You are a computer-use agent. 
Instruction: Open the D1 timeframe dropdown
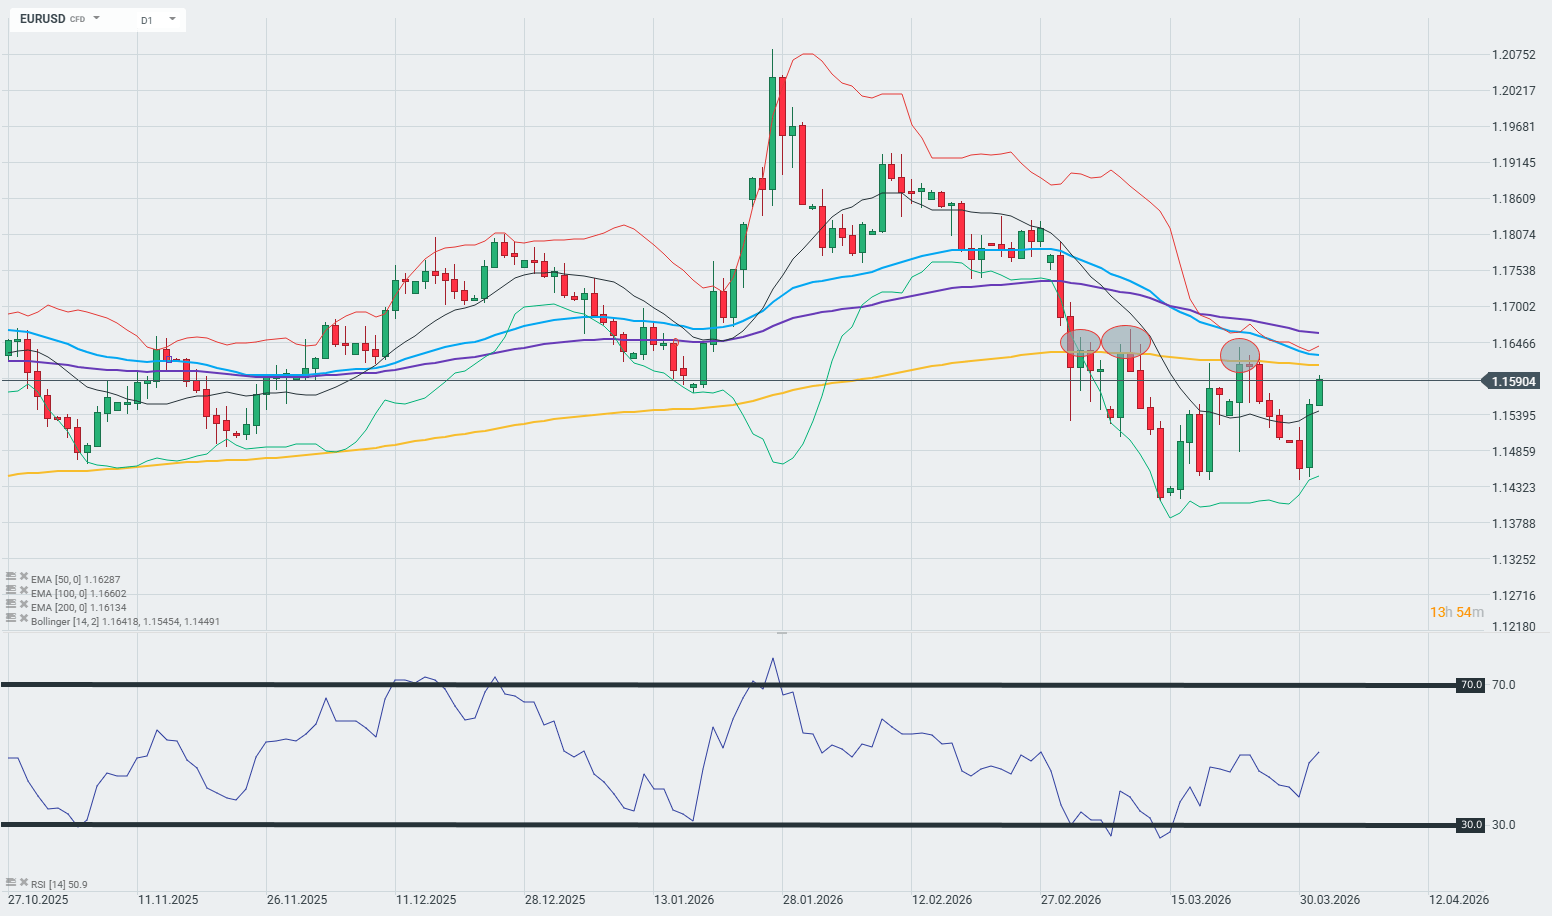pyautogui.click(x=172, y=19)
